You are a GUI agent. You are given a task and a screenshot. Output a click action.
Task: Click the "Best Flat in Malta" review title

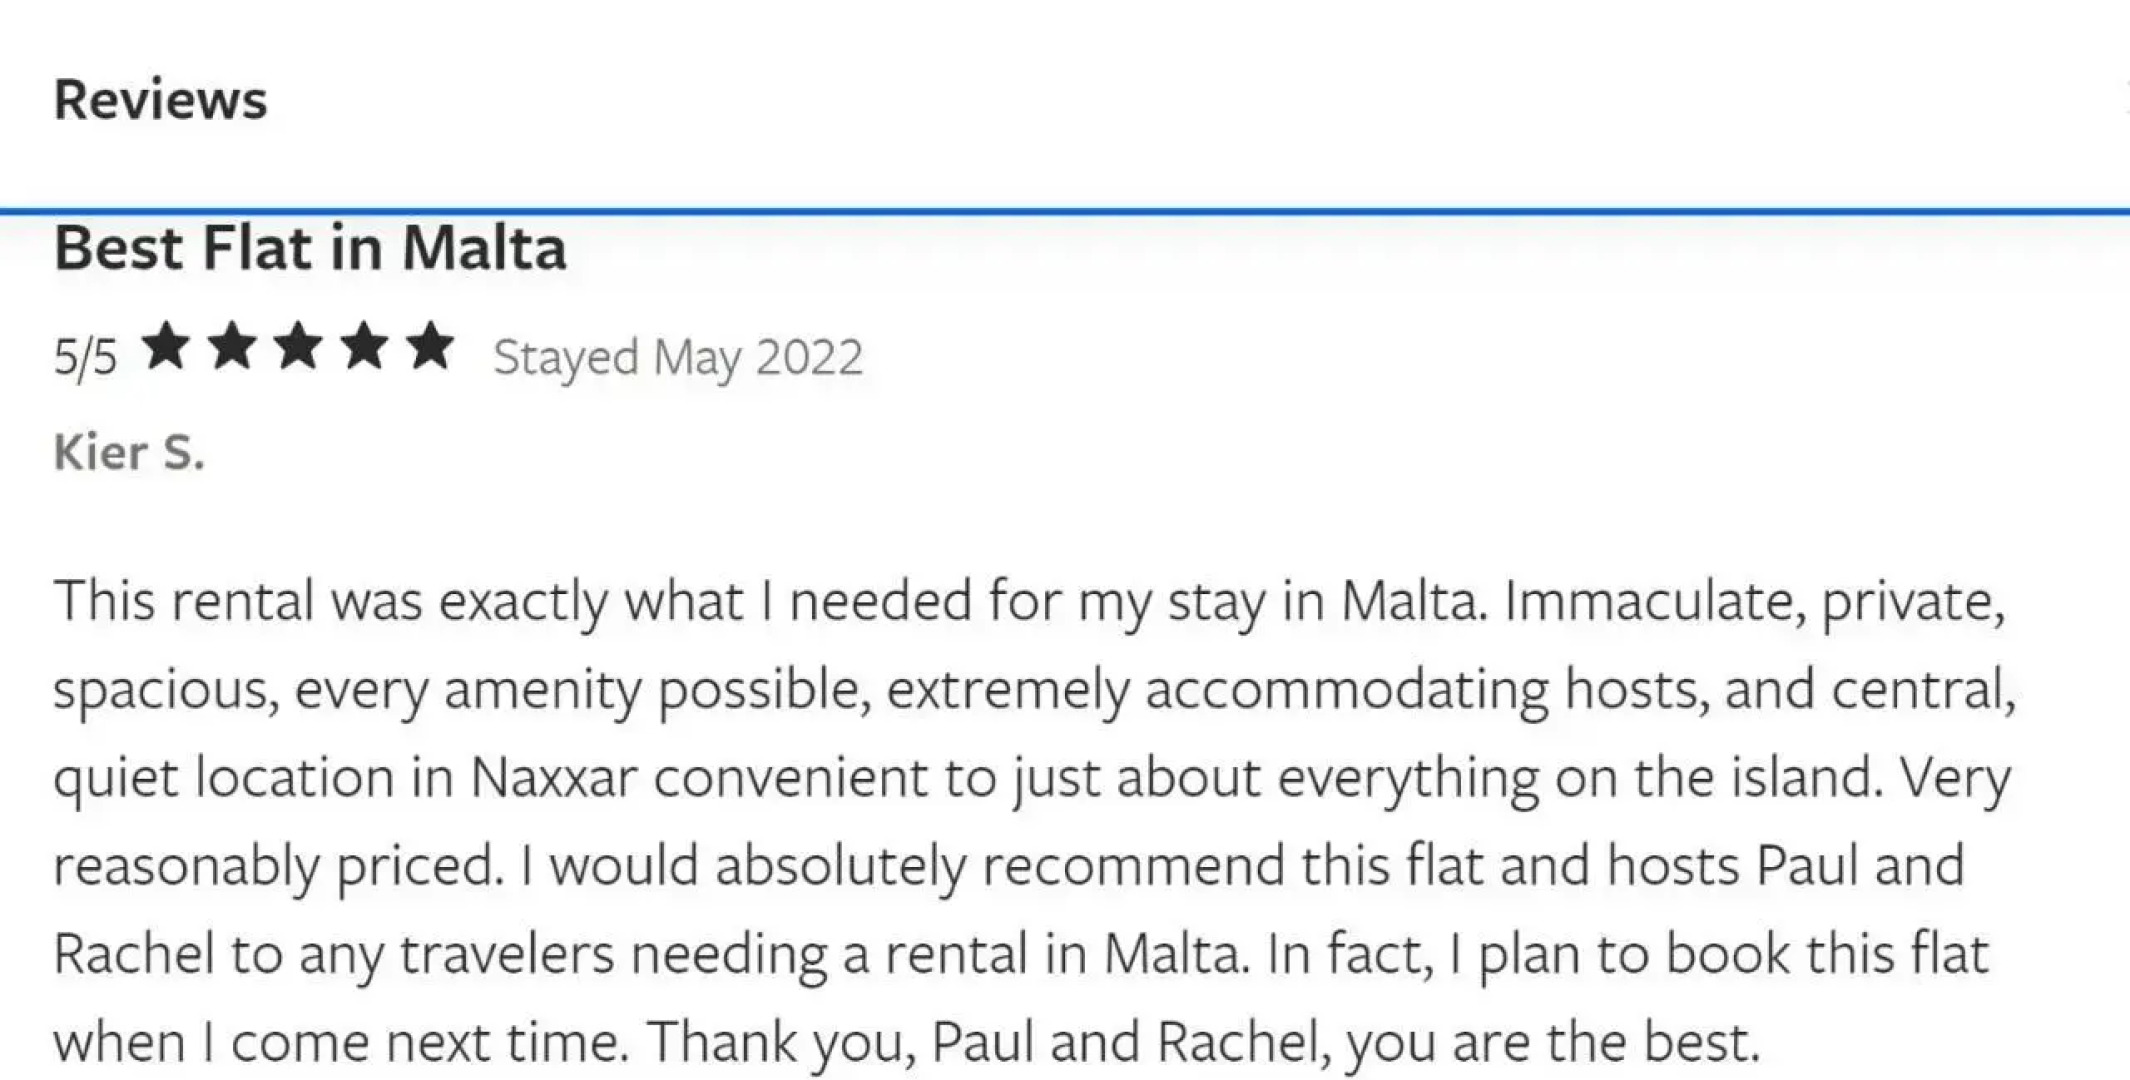310,248
